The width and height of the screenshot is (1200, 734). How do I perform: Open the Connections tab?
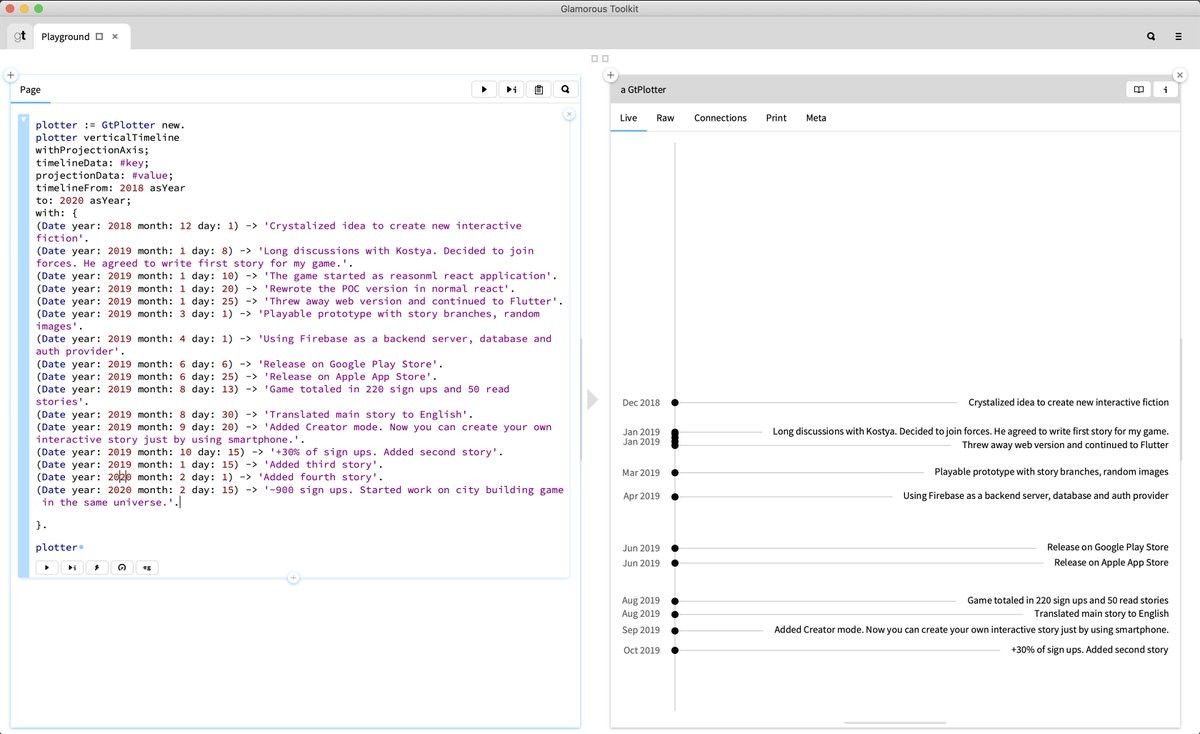tap(720, 118)
